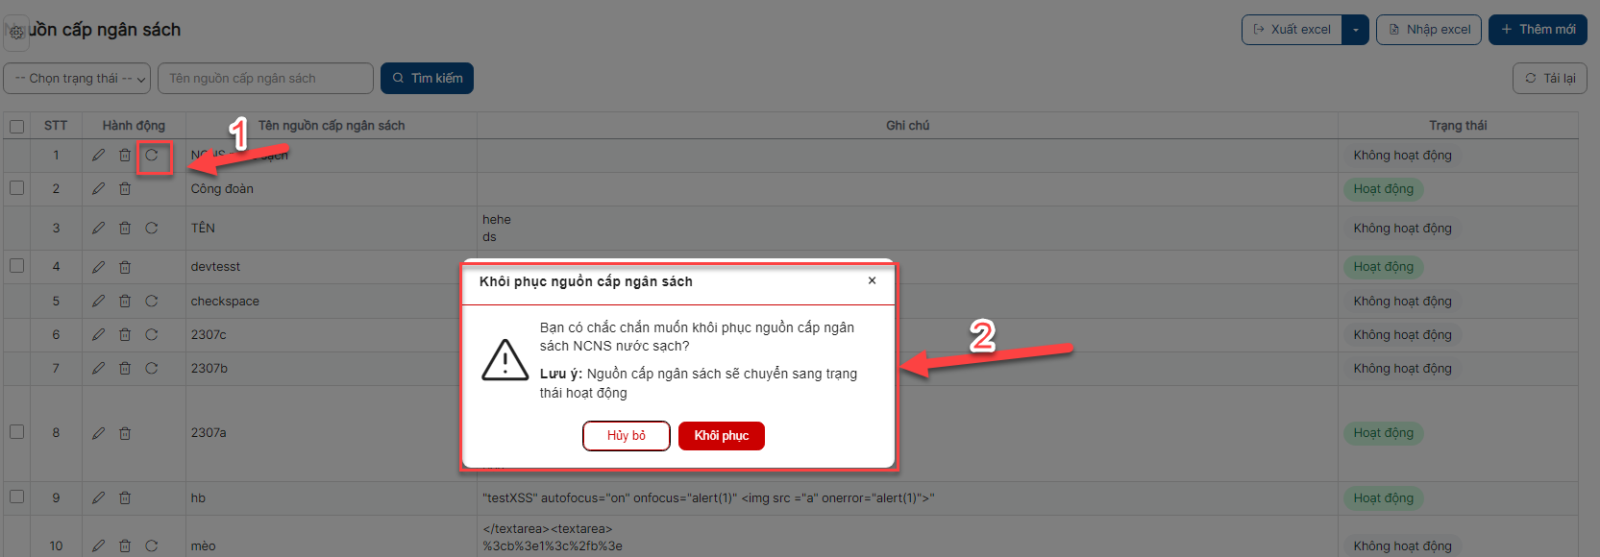This screenshot has width=1600, height=557.
Task: Close the Khôi phục dialog with X
Action: 872,281
